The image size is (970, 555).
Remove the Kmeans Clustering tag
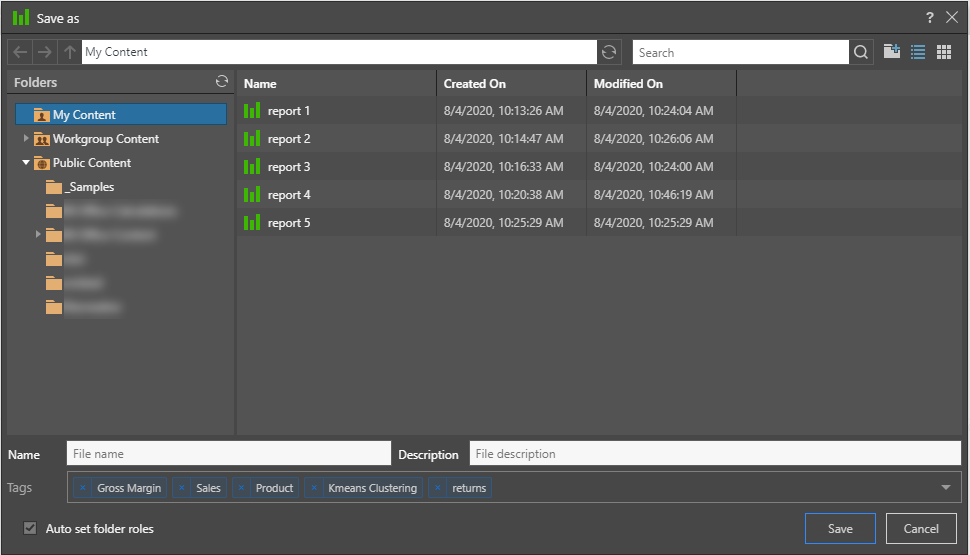(x=314, y=488)
